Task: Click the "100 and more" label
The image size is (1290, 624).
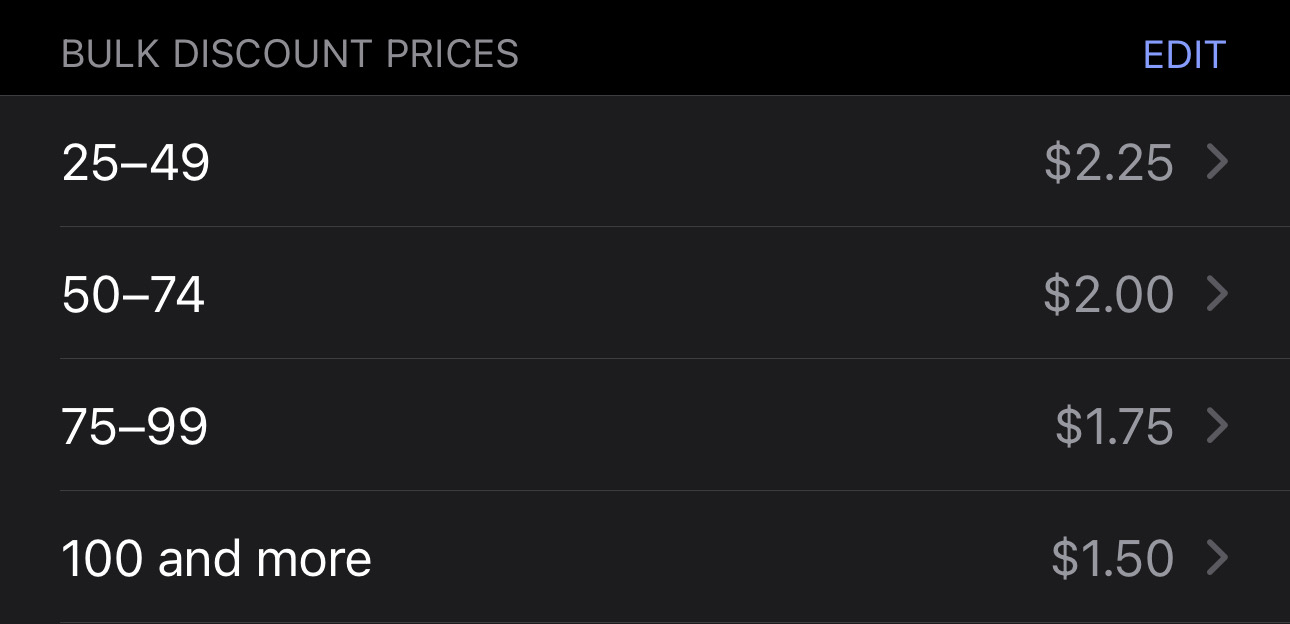Action: 216,559
